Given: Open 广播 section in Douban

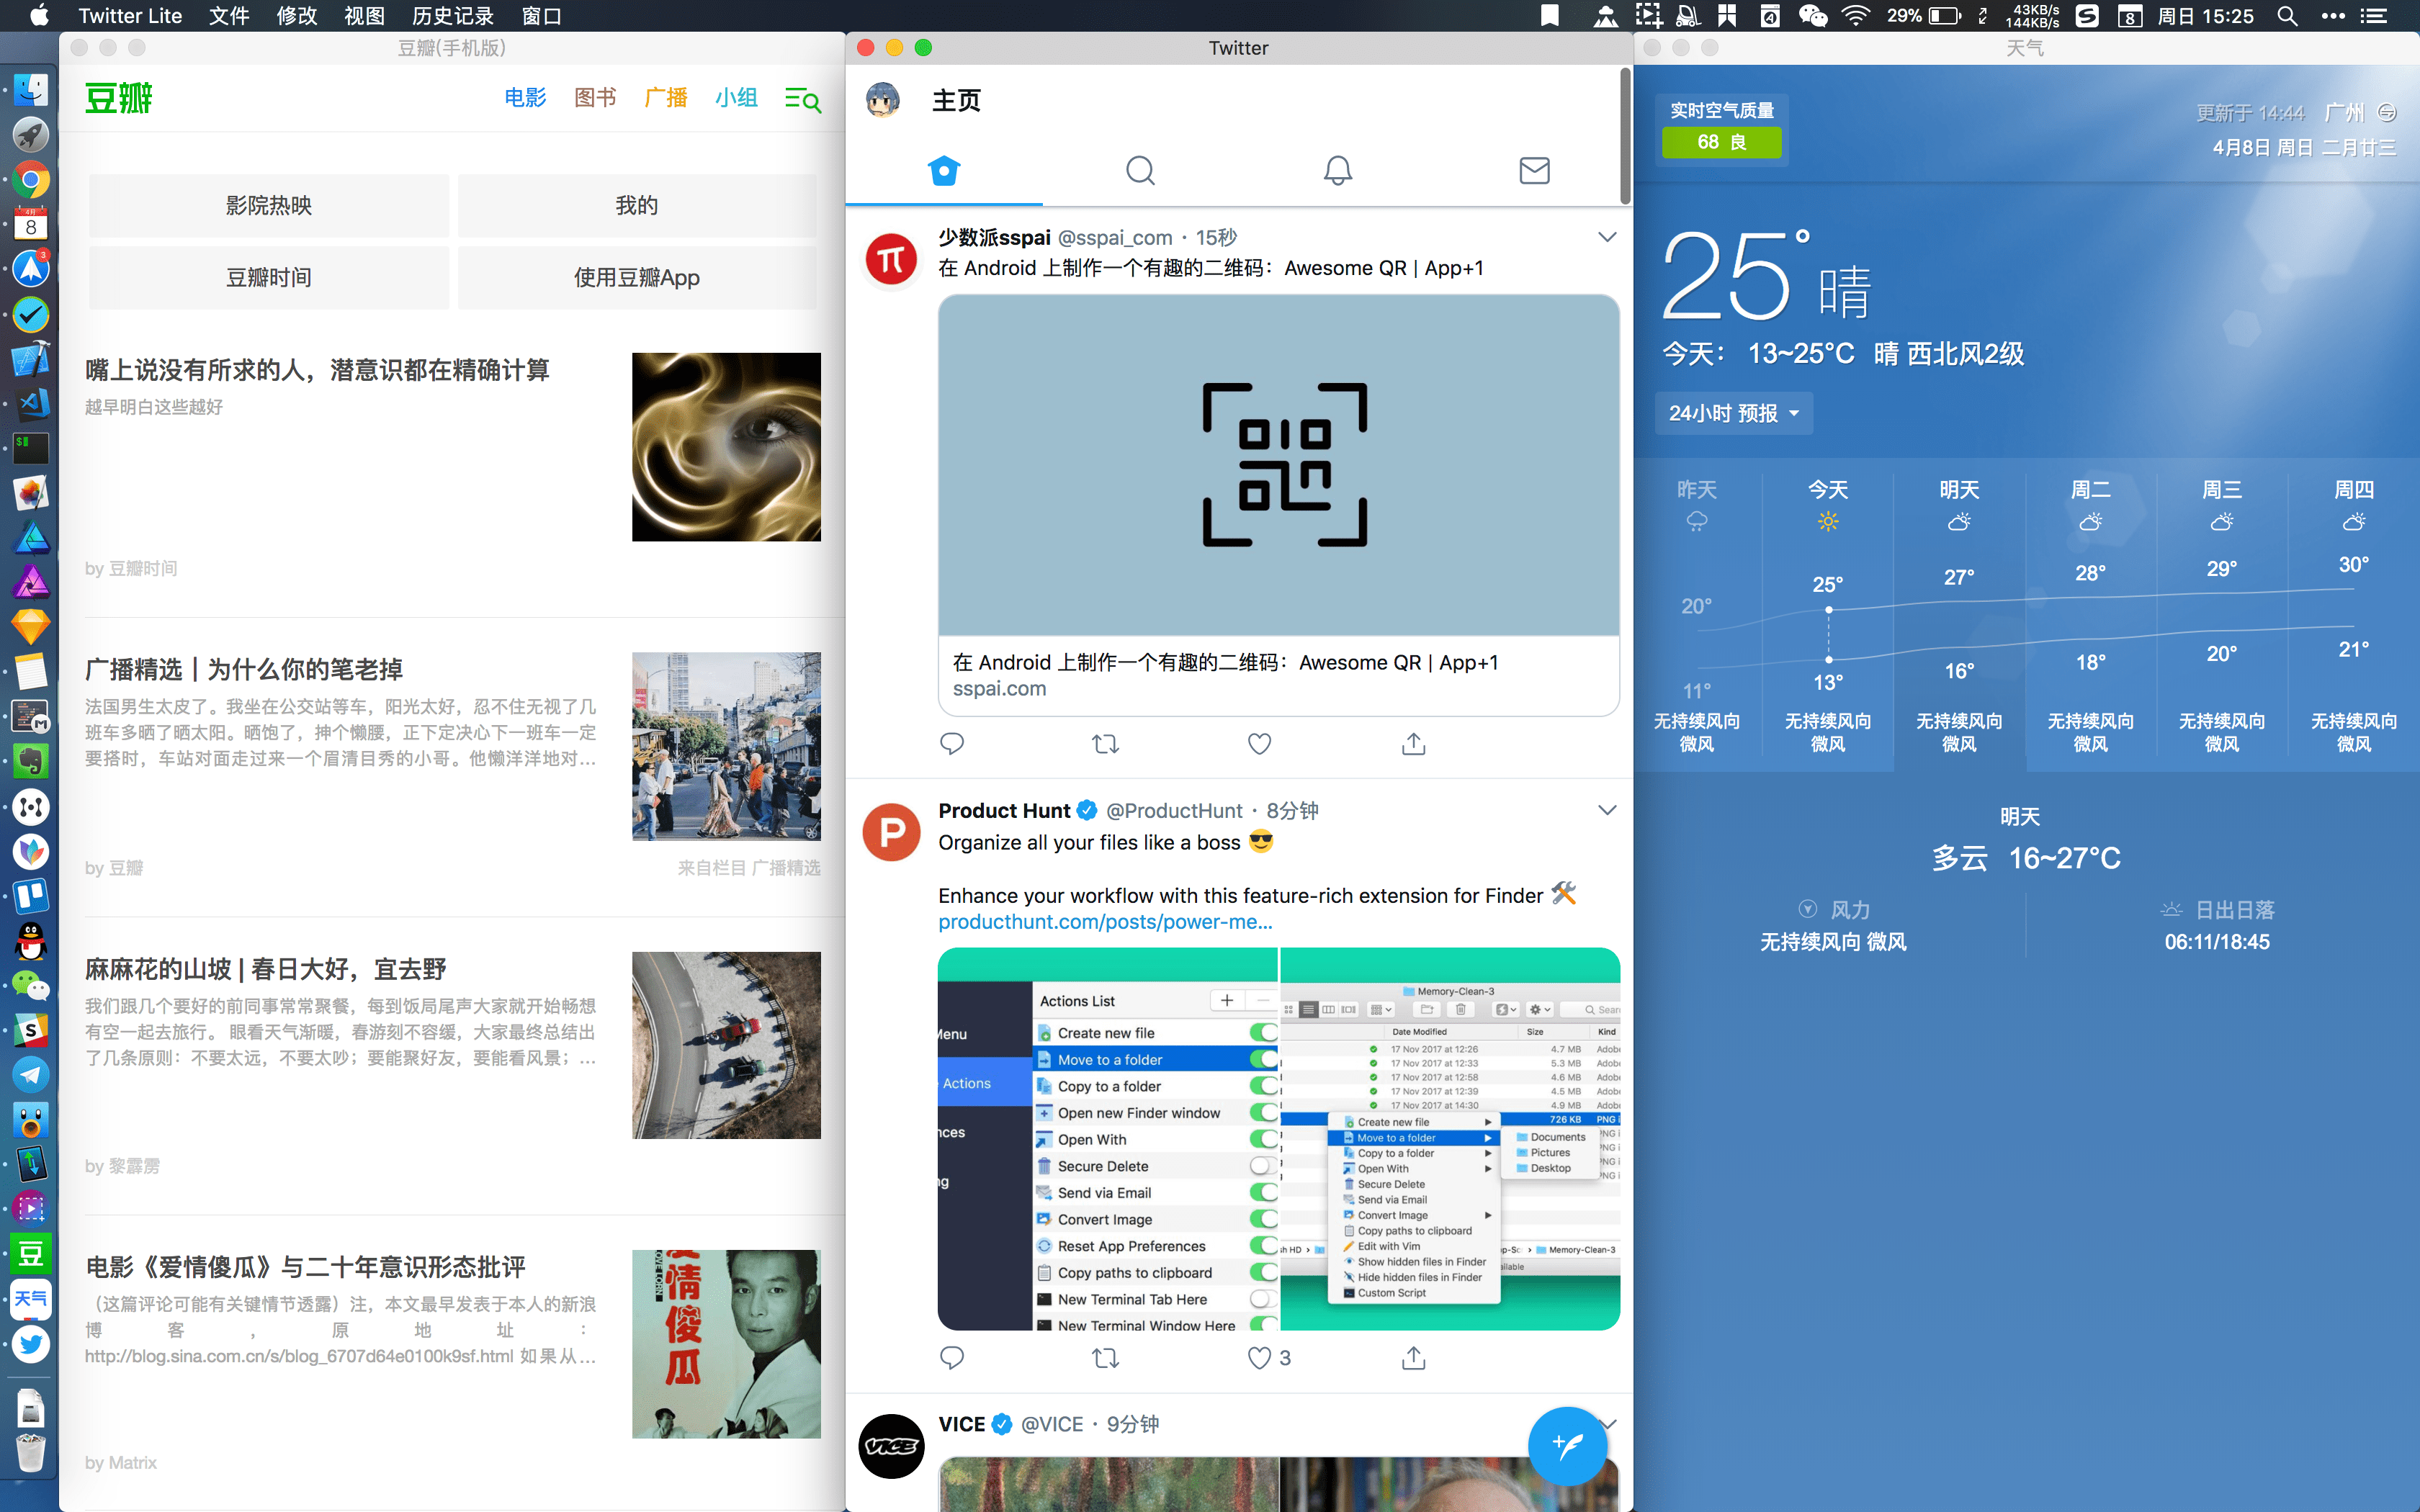Looking at the screenshot, I should point(666,98).
